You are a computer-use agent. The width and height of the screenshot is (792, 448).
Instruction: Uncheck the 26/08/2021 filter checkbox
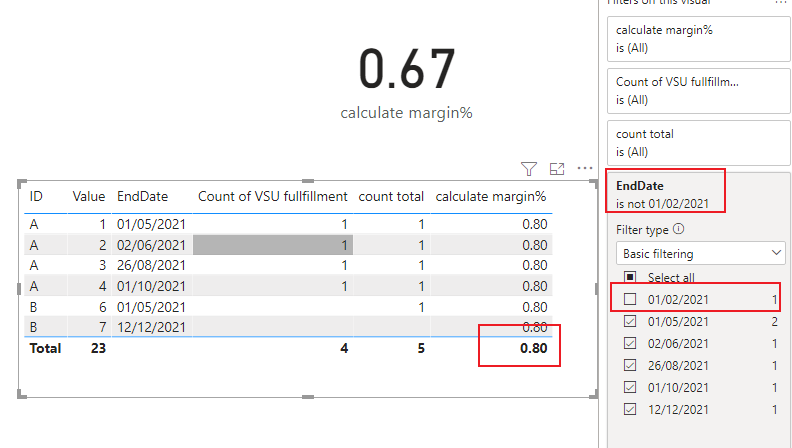point(630,365)
